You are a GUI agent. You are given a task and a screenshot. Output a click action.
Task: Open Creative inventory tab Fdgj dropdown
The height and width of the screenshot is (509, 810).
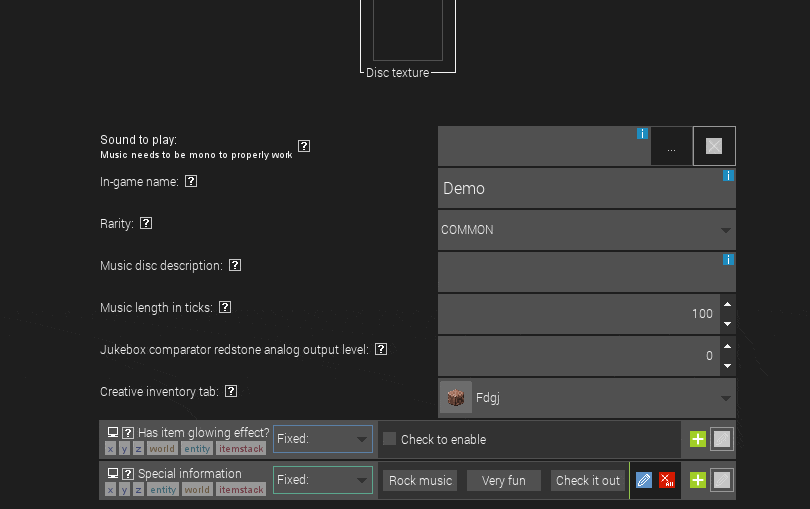[x=587, y=397]
